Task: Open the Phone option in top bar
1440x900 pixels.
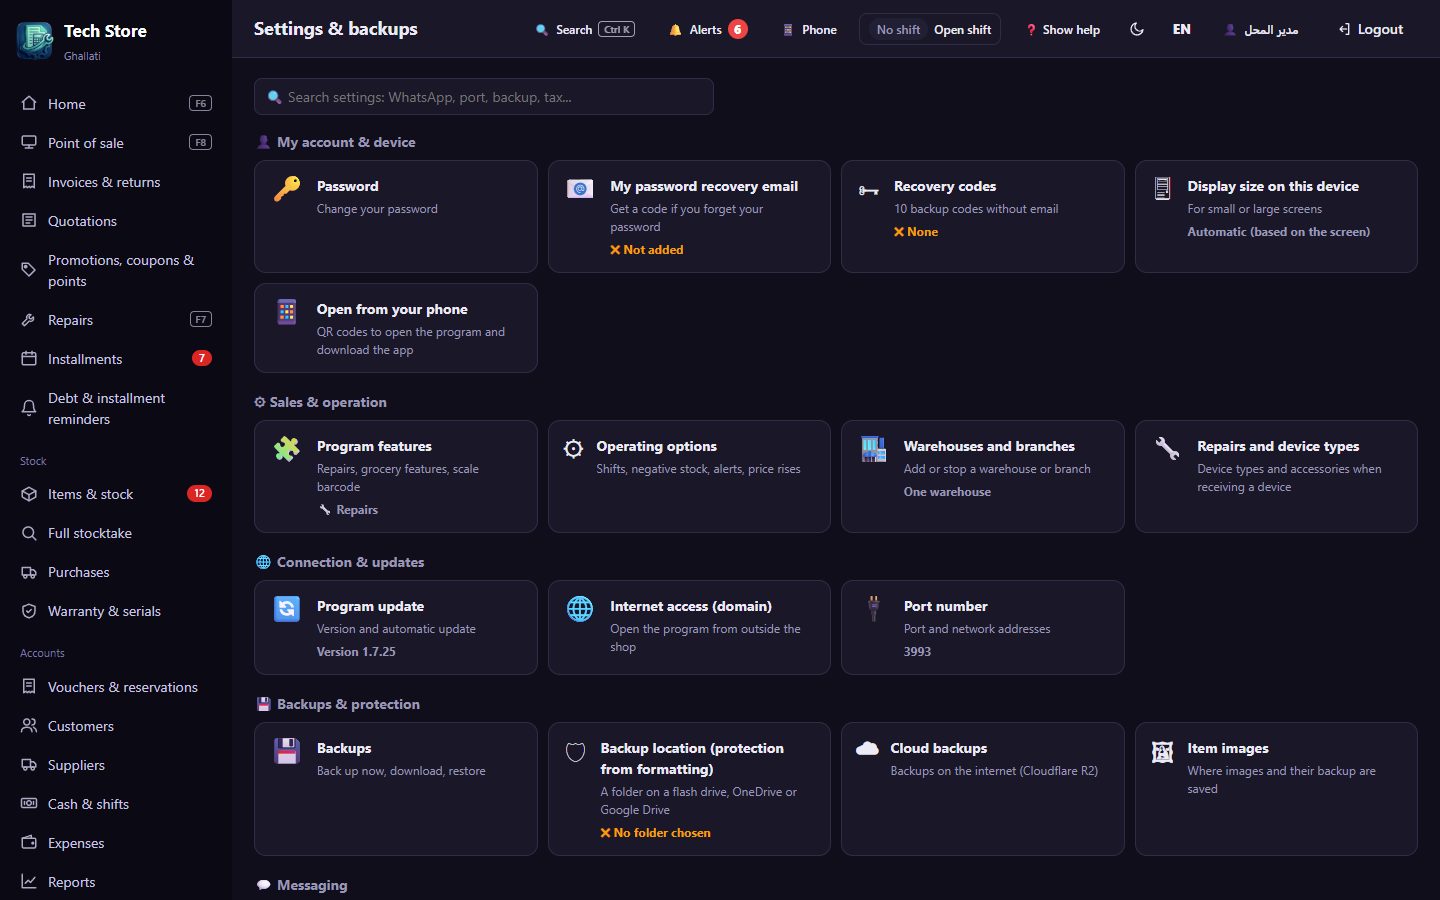Action: click(810, 29)
